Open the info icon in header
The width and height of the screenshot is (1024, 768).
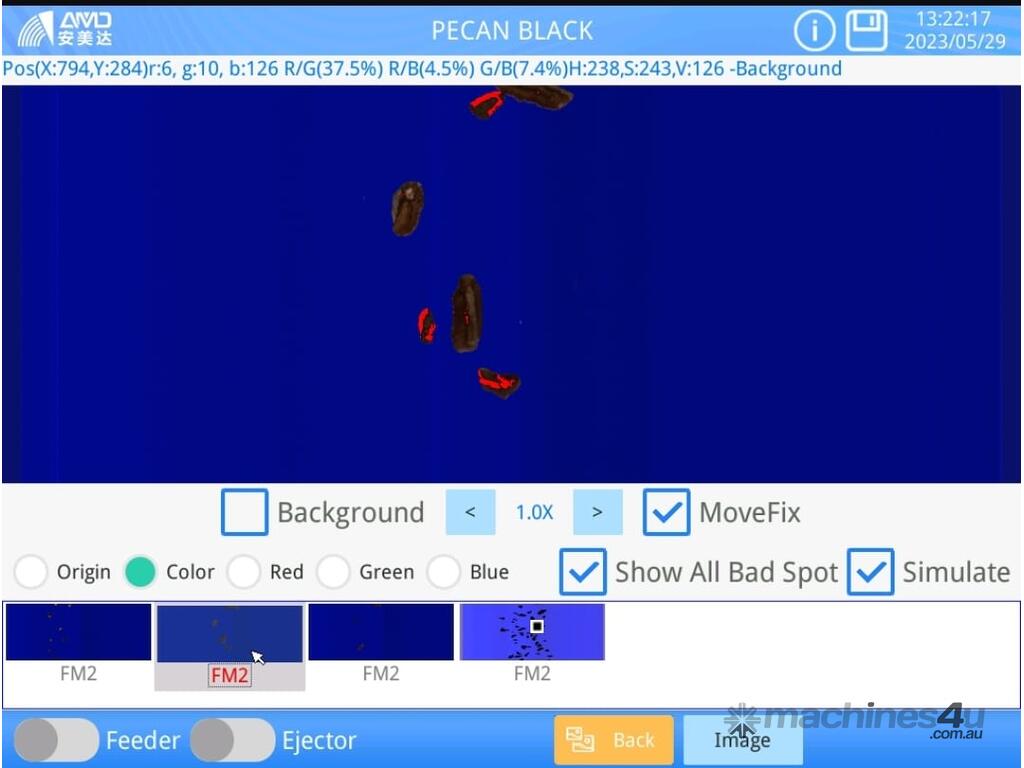point(814,31)
